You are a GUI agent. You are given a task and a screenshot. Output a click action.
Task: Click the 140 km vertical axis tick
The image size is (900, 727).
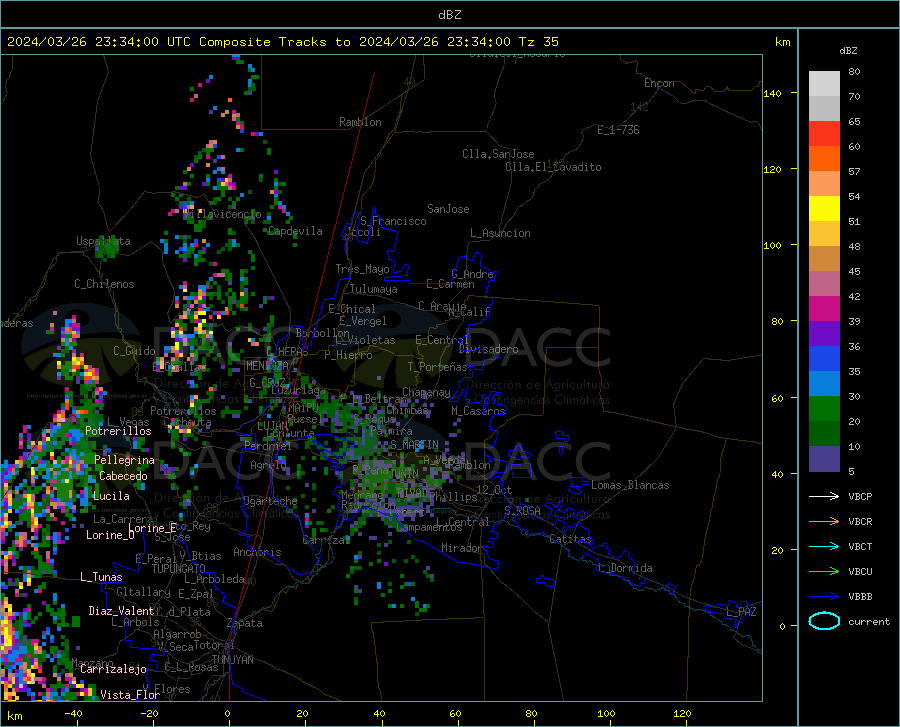click(772, 93)
